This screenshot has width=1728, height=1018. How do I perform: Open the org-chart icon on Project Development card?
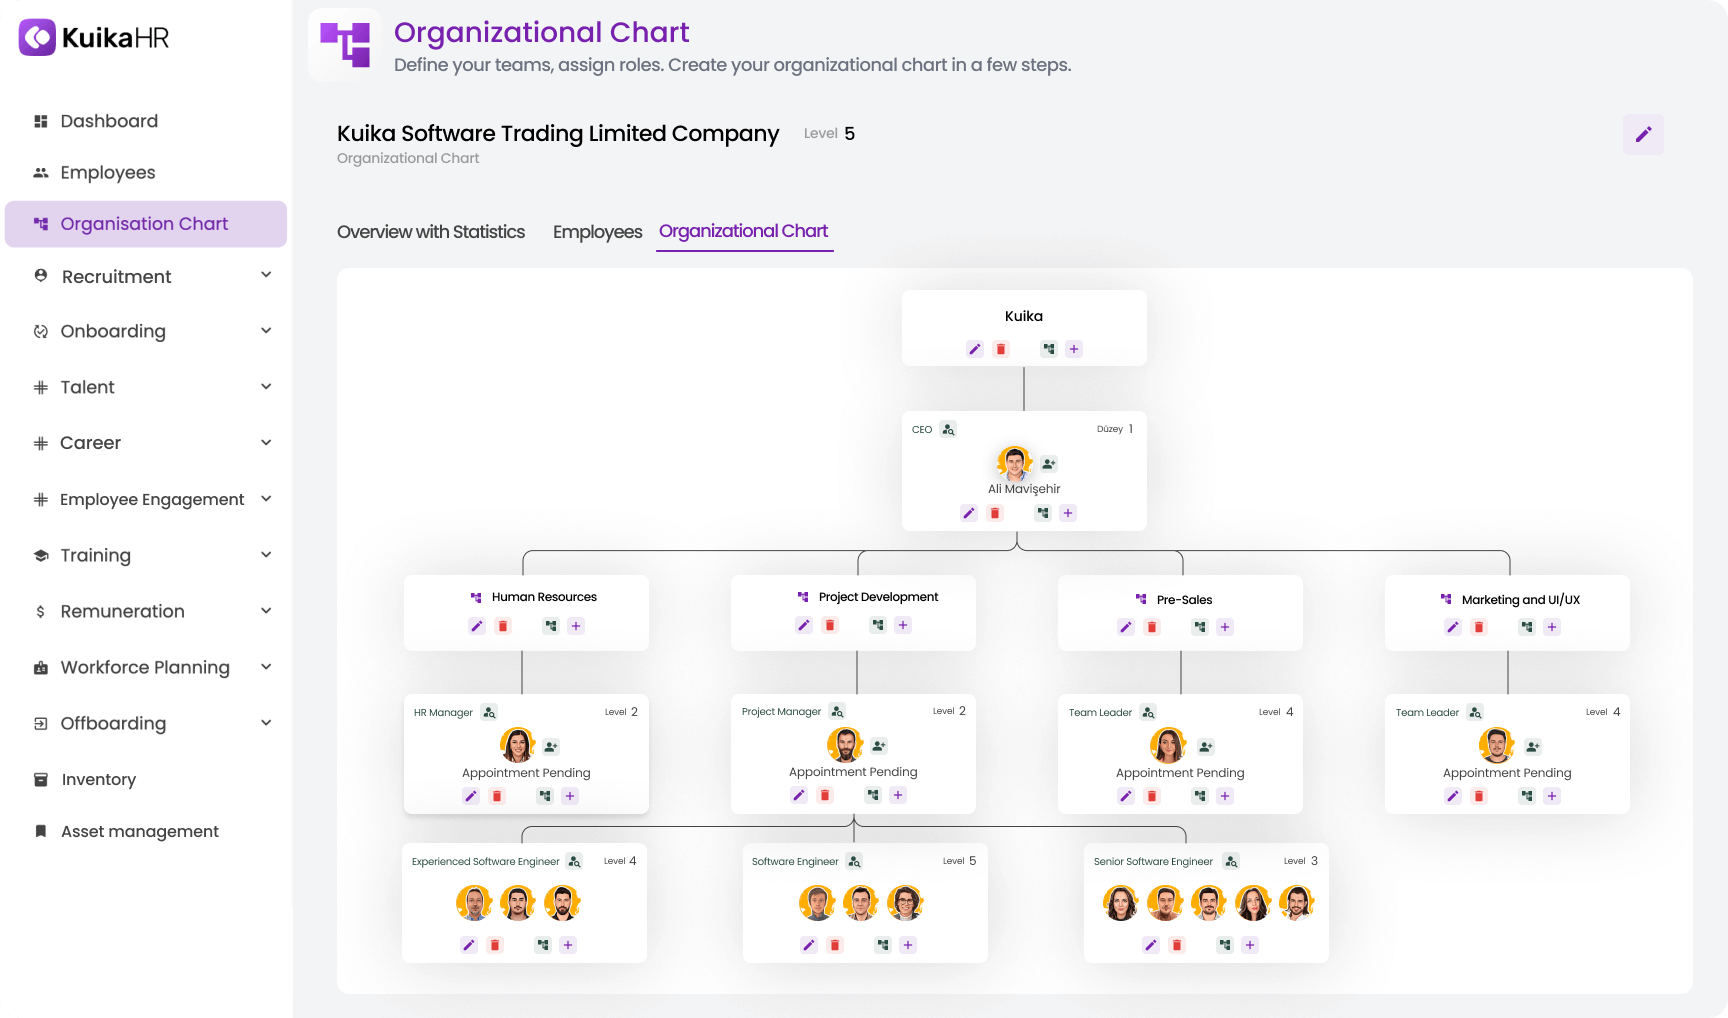(x=876, y=624)
